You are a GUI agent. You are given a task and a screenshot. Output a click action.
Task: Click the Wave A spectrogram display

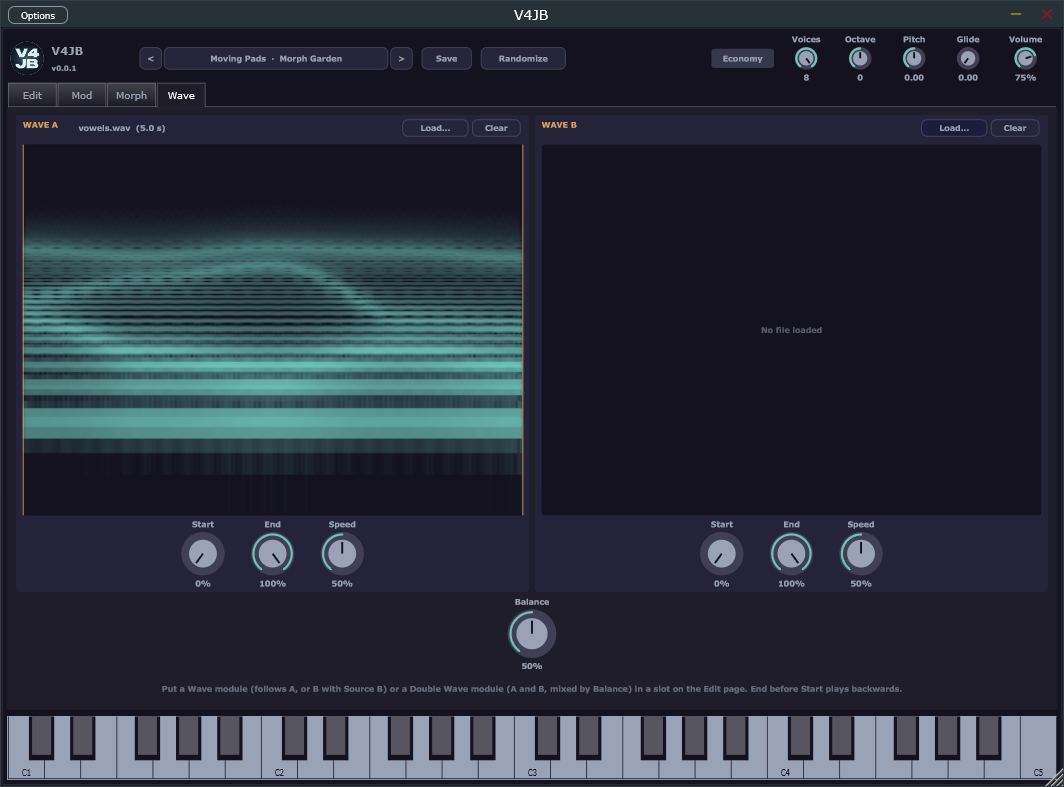(273, 330)
